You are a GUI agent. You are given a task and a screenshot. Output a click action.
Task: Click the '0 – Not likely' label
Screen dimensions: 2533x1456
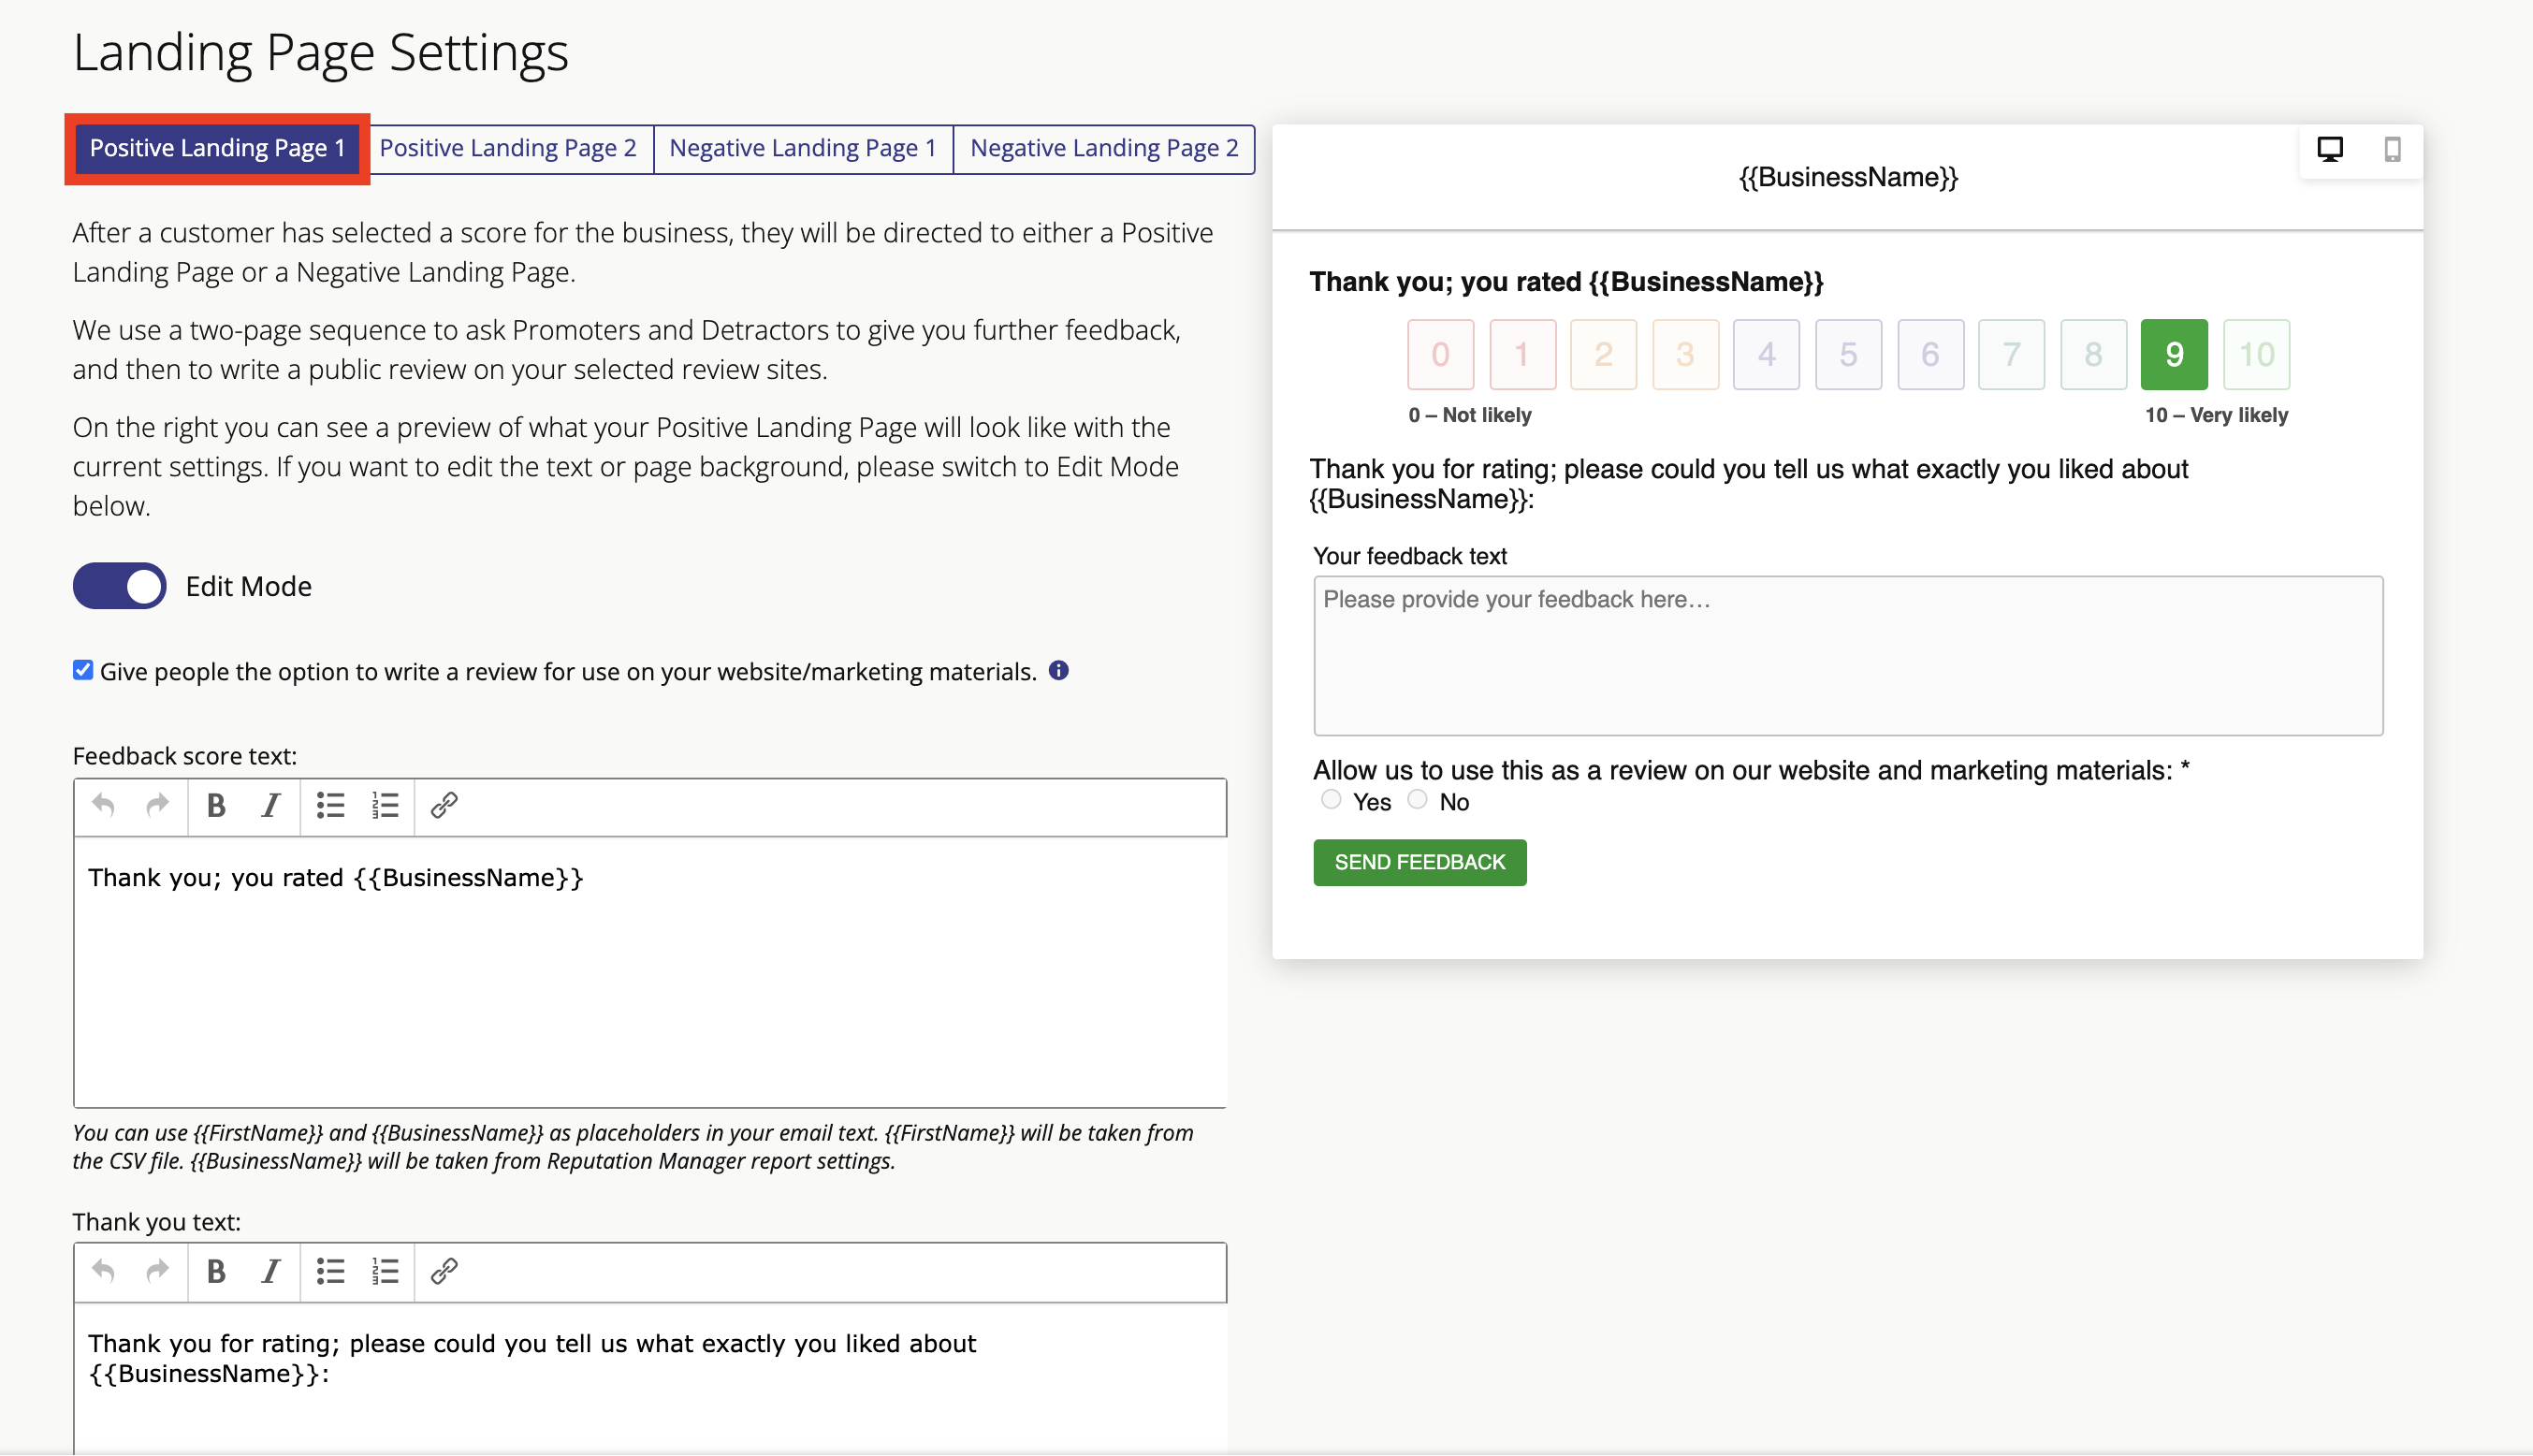tap(1469, 415)
